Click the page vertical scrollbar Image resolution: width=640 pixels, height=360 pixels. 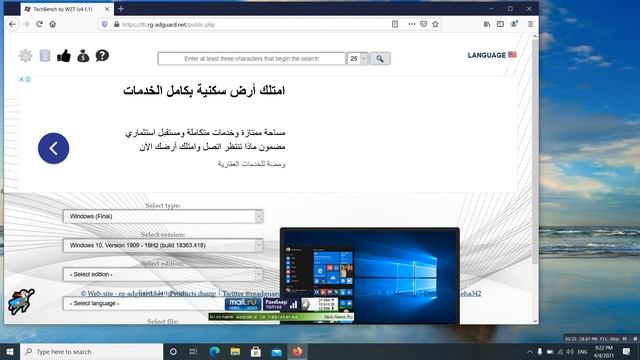pyautogui.click(x=535, y=151)
